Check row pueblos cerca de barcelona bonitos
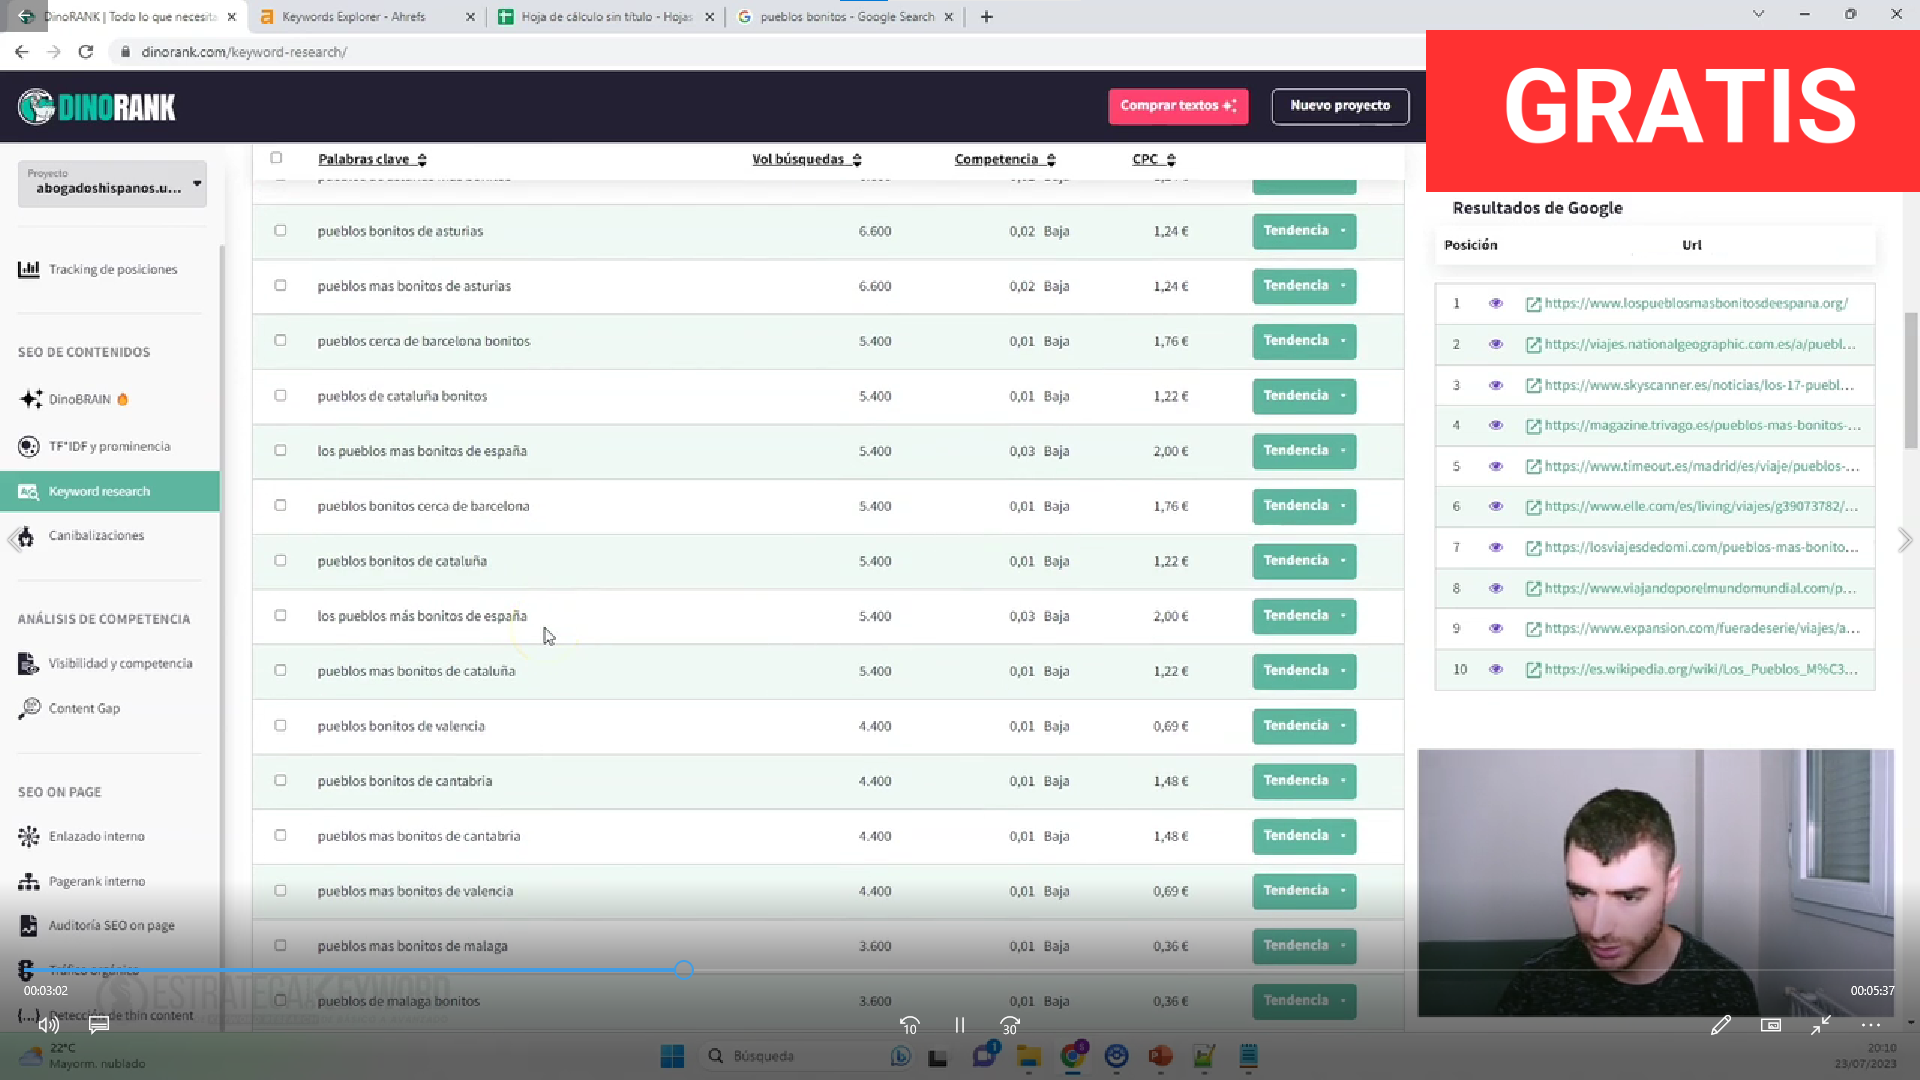The width and height of the screenshot is (1920, 1080). [x=280, y=340]
